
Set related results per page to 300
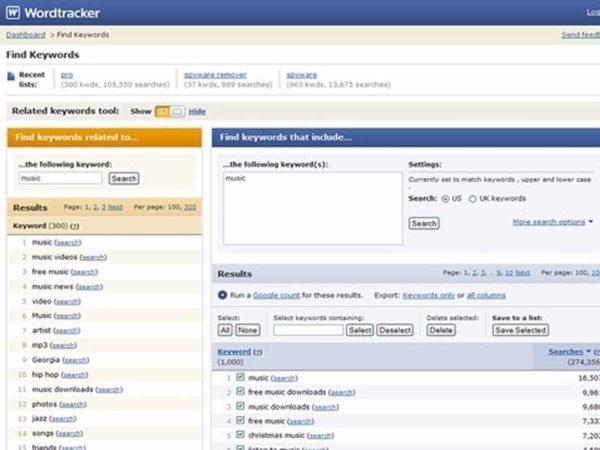click(x=190, y=207)
